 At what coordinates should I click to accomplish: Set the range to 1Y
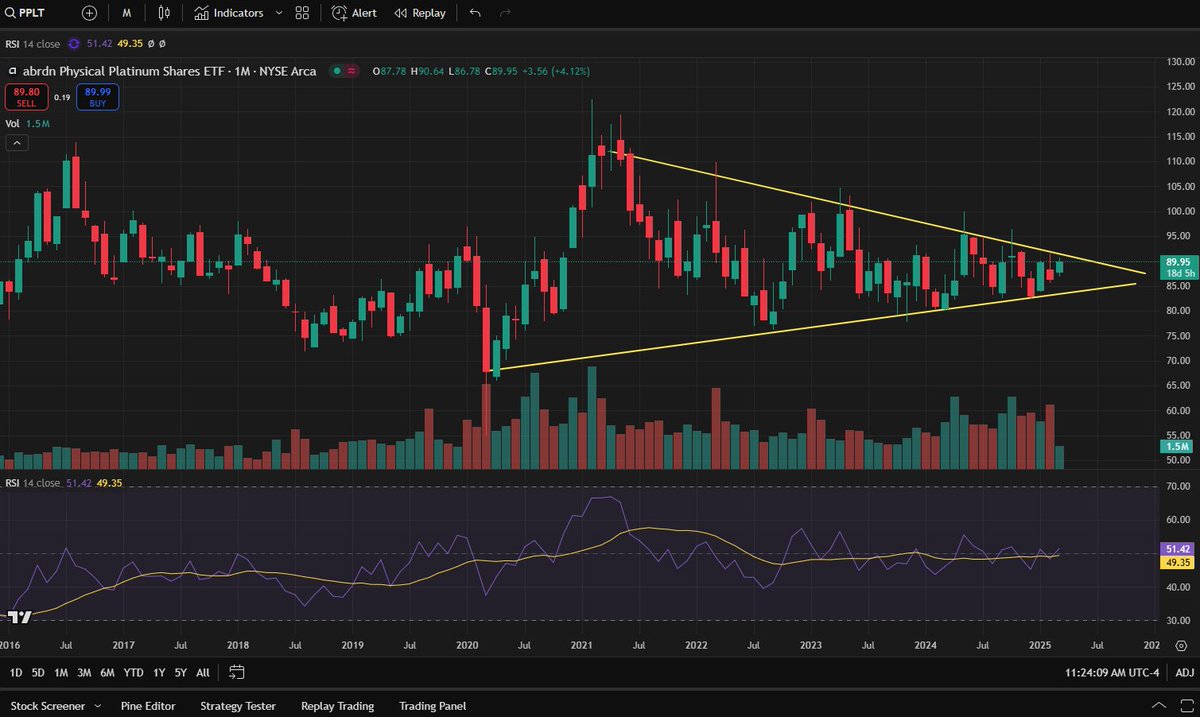157,673
